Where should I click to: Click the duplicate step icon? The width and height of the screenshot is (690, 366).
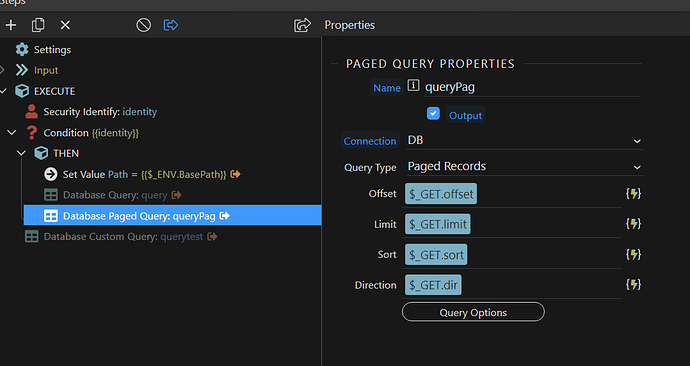pos(38,25)
